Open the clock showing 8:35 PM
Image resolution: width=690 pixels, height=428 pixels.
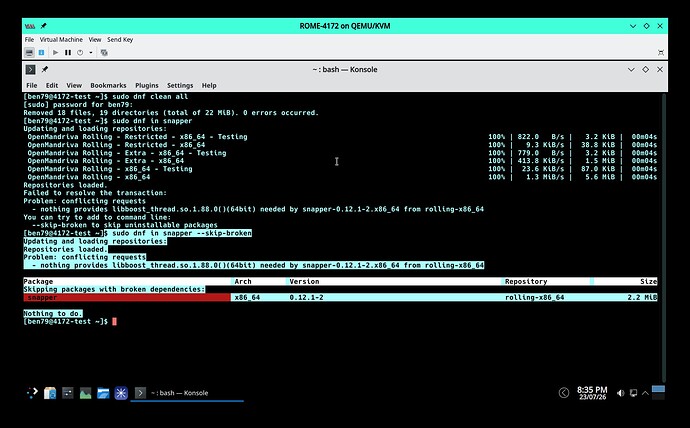coord(592,393)
